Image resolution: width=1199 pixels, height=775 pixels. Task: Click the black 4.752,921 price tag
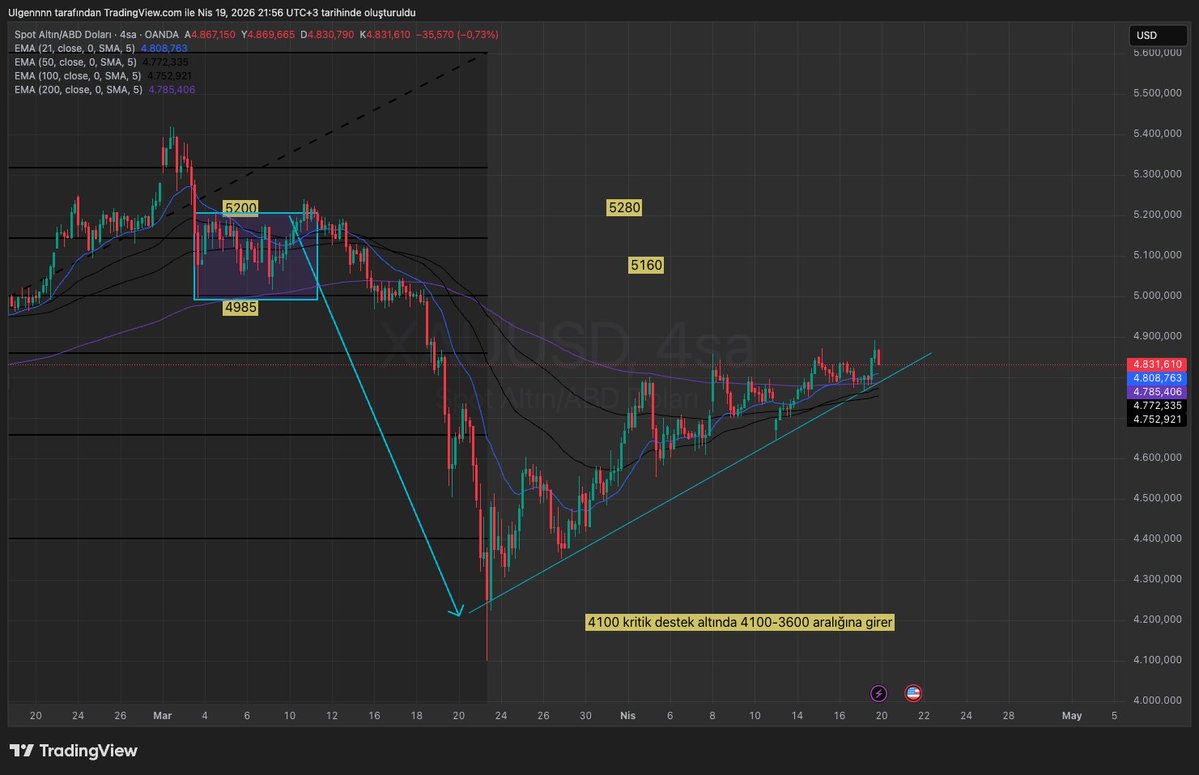1157,420
